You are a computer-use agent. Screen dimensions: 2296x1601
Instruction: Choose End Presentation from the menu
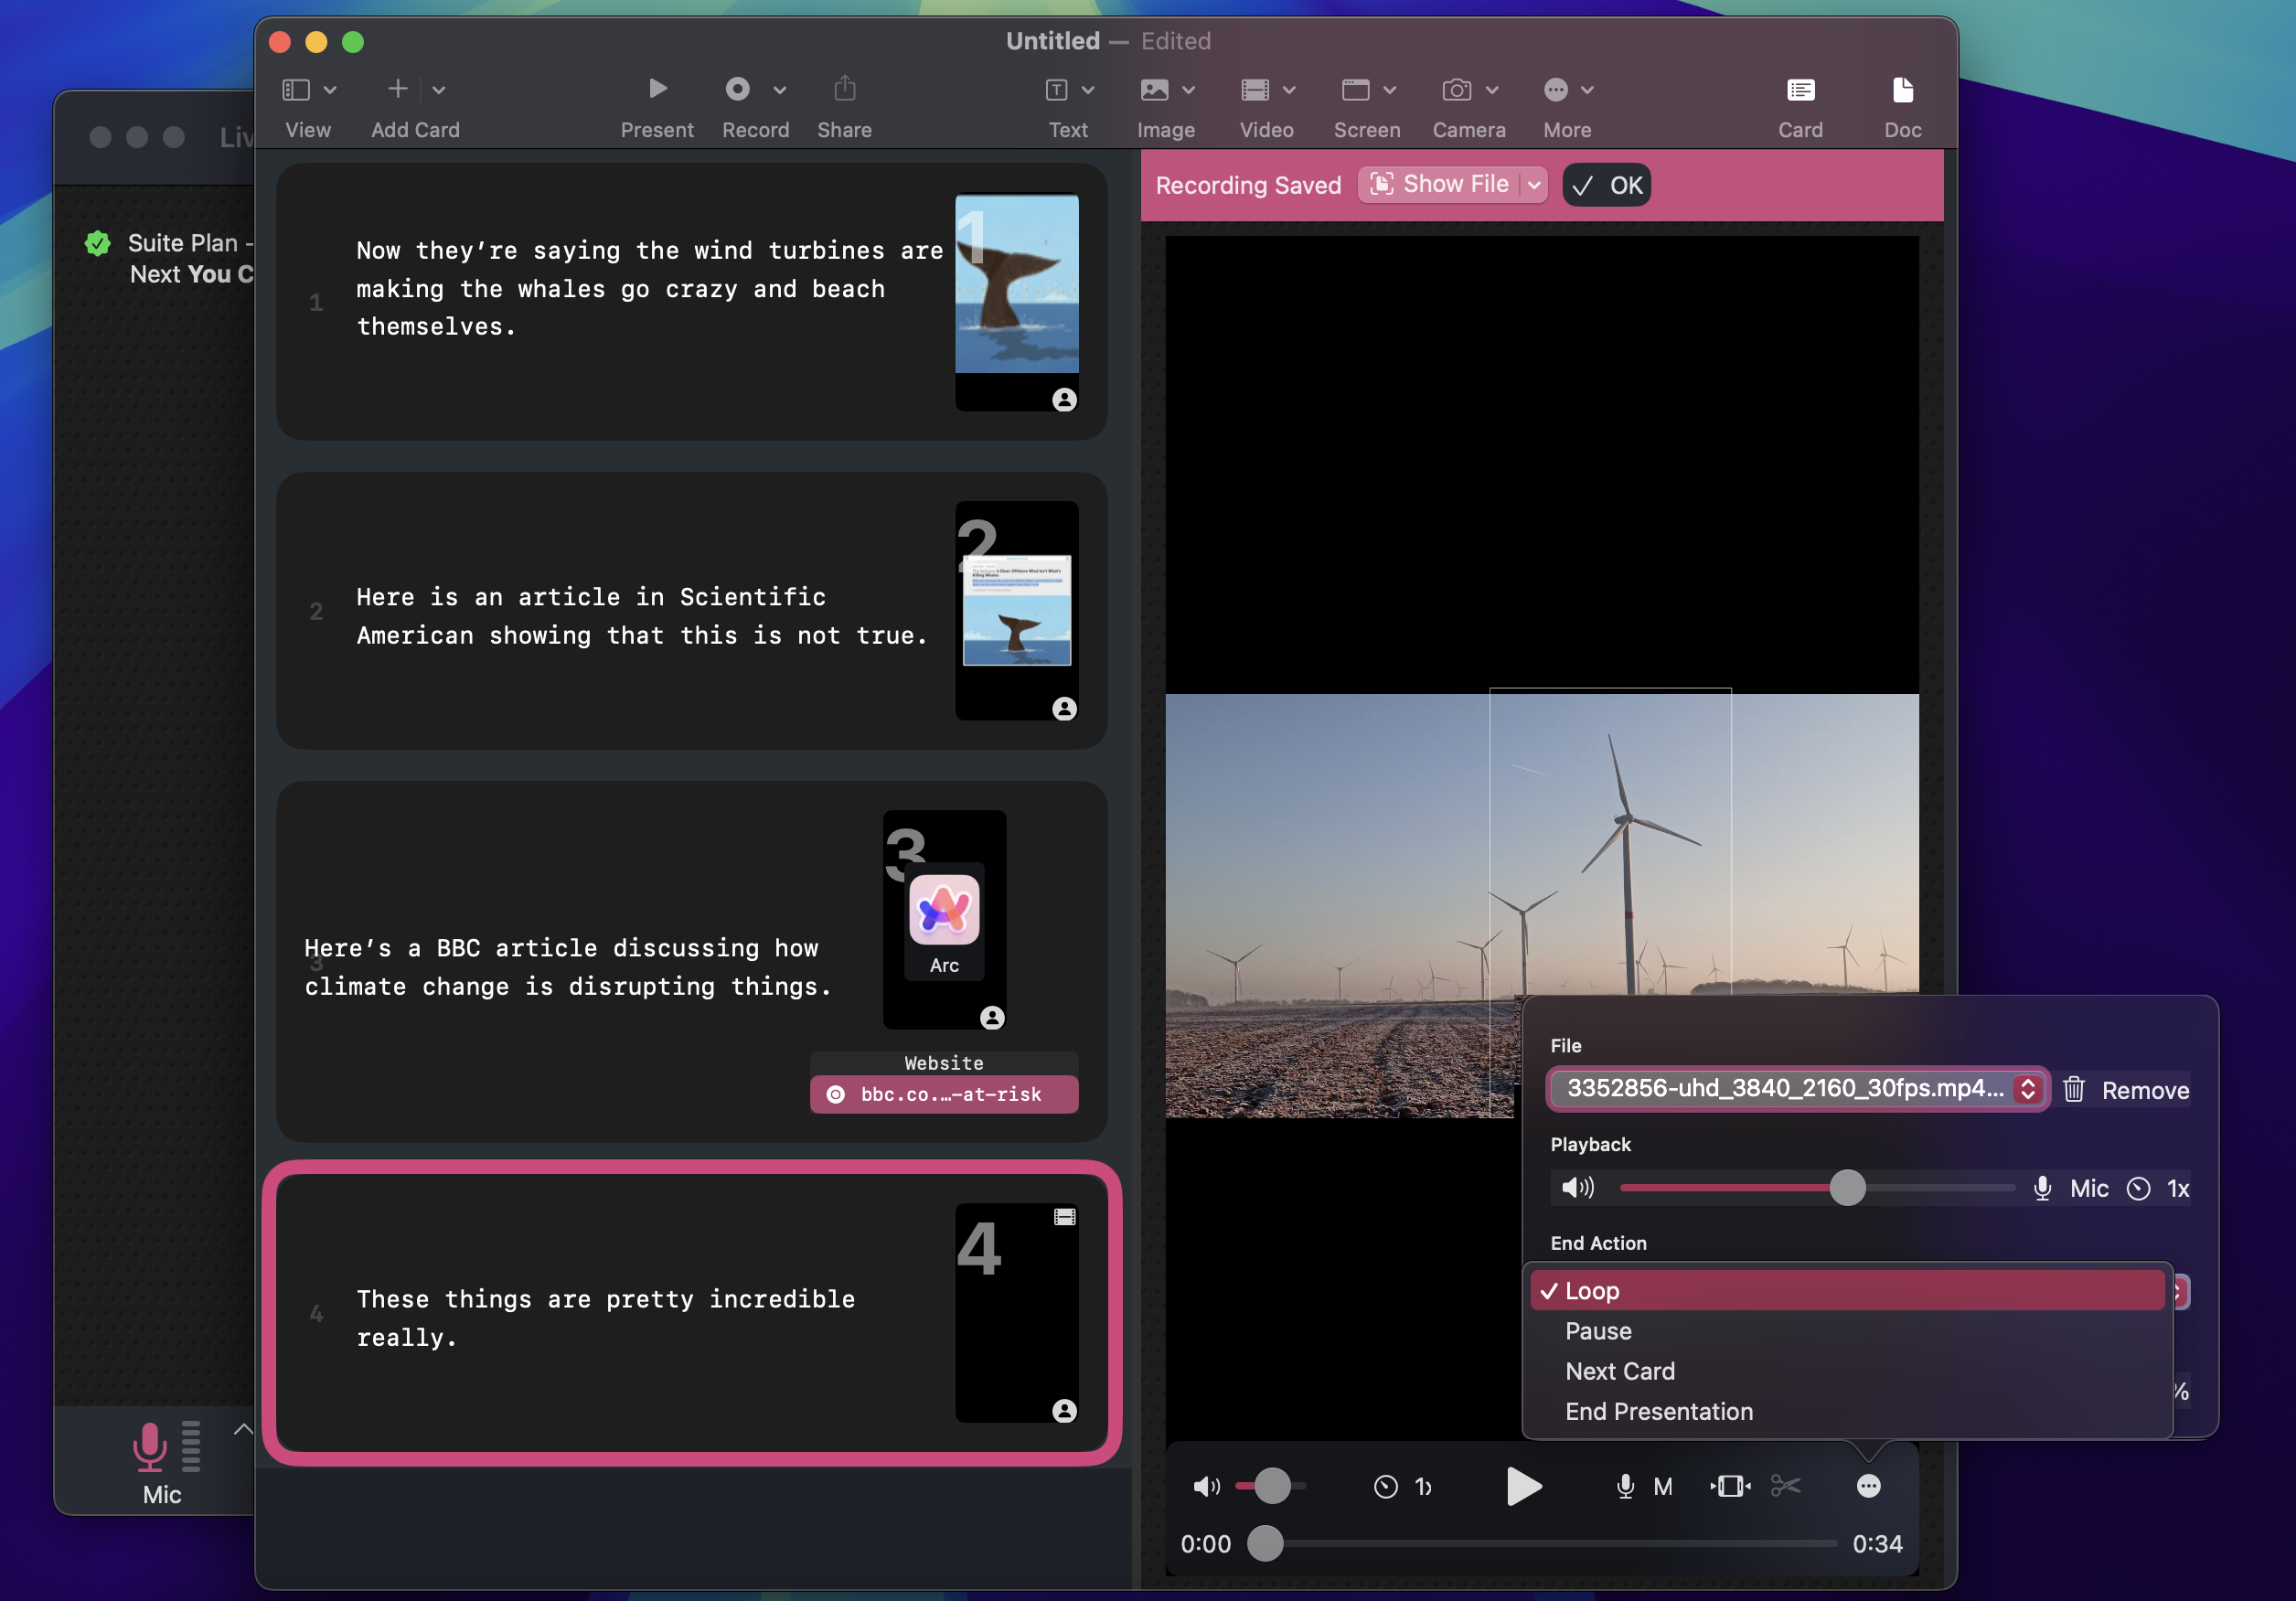click(x=1658, y=1411)
